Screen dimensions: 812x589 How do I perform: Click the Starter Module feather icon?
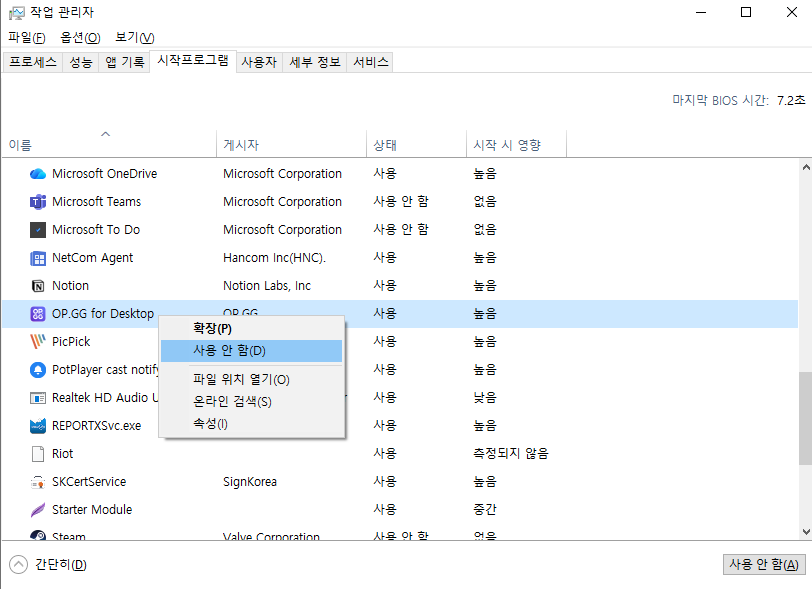pyautogui.click(x=38, y=509)
